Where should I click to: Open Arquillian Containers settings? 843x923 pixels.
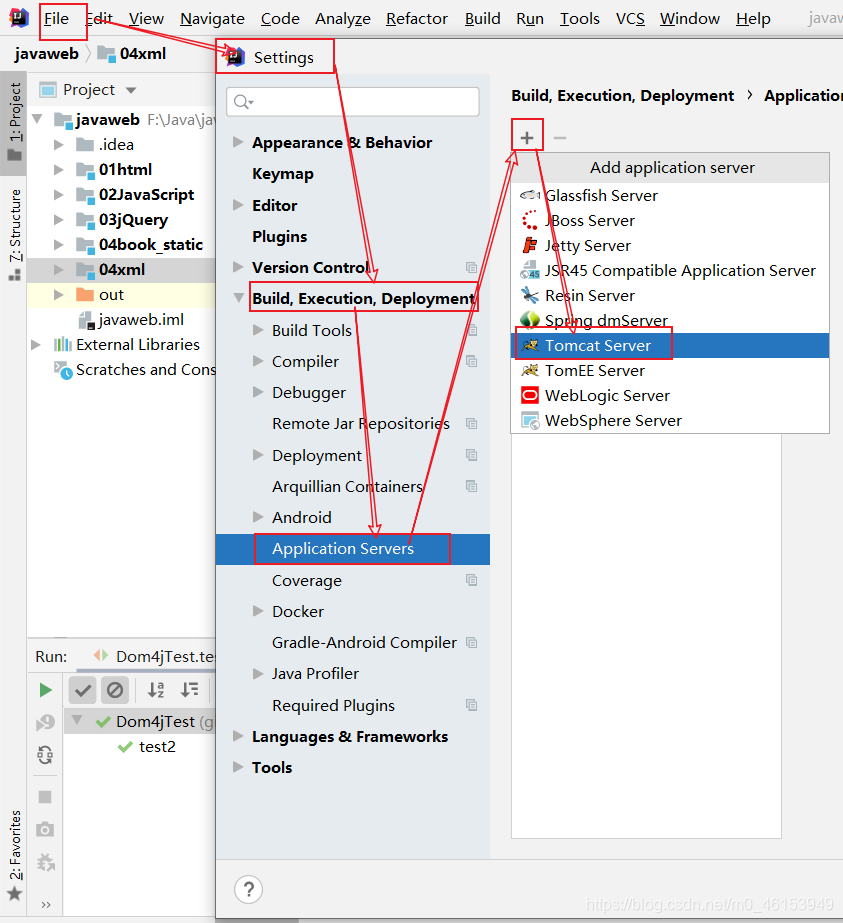347,486
